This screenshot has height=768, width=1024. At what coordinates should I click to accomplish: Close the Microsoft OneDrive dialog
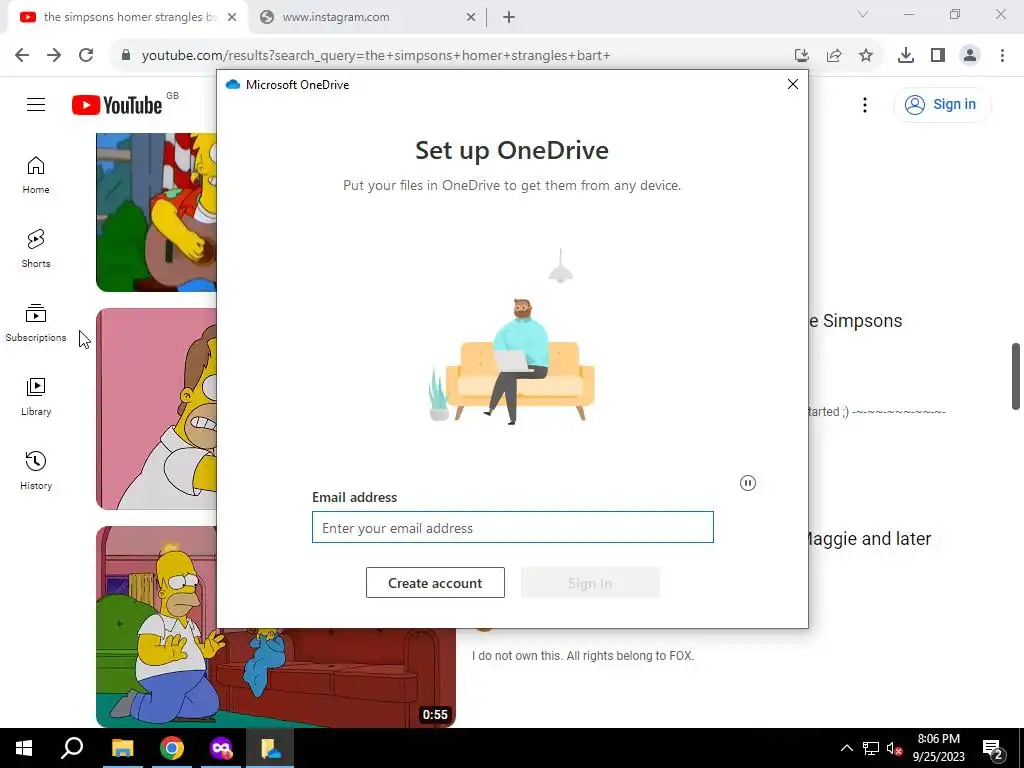pyautogui.click(x=793, y=84)
